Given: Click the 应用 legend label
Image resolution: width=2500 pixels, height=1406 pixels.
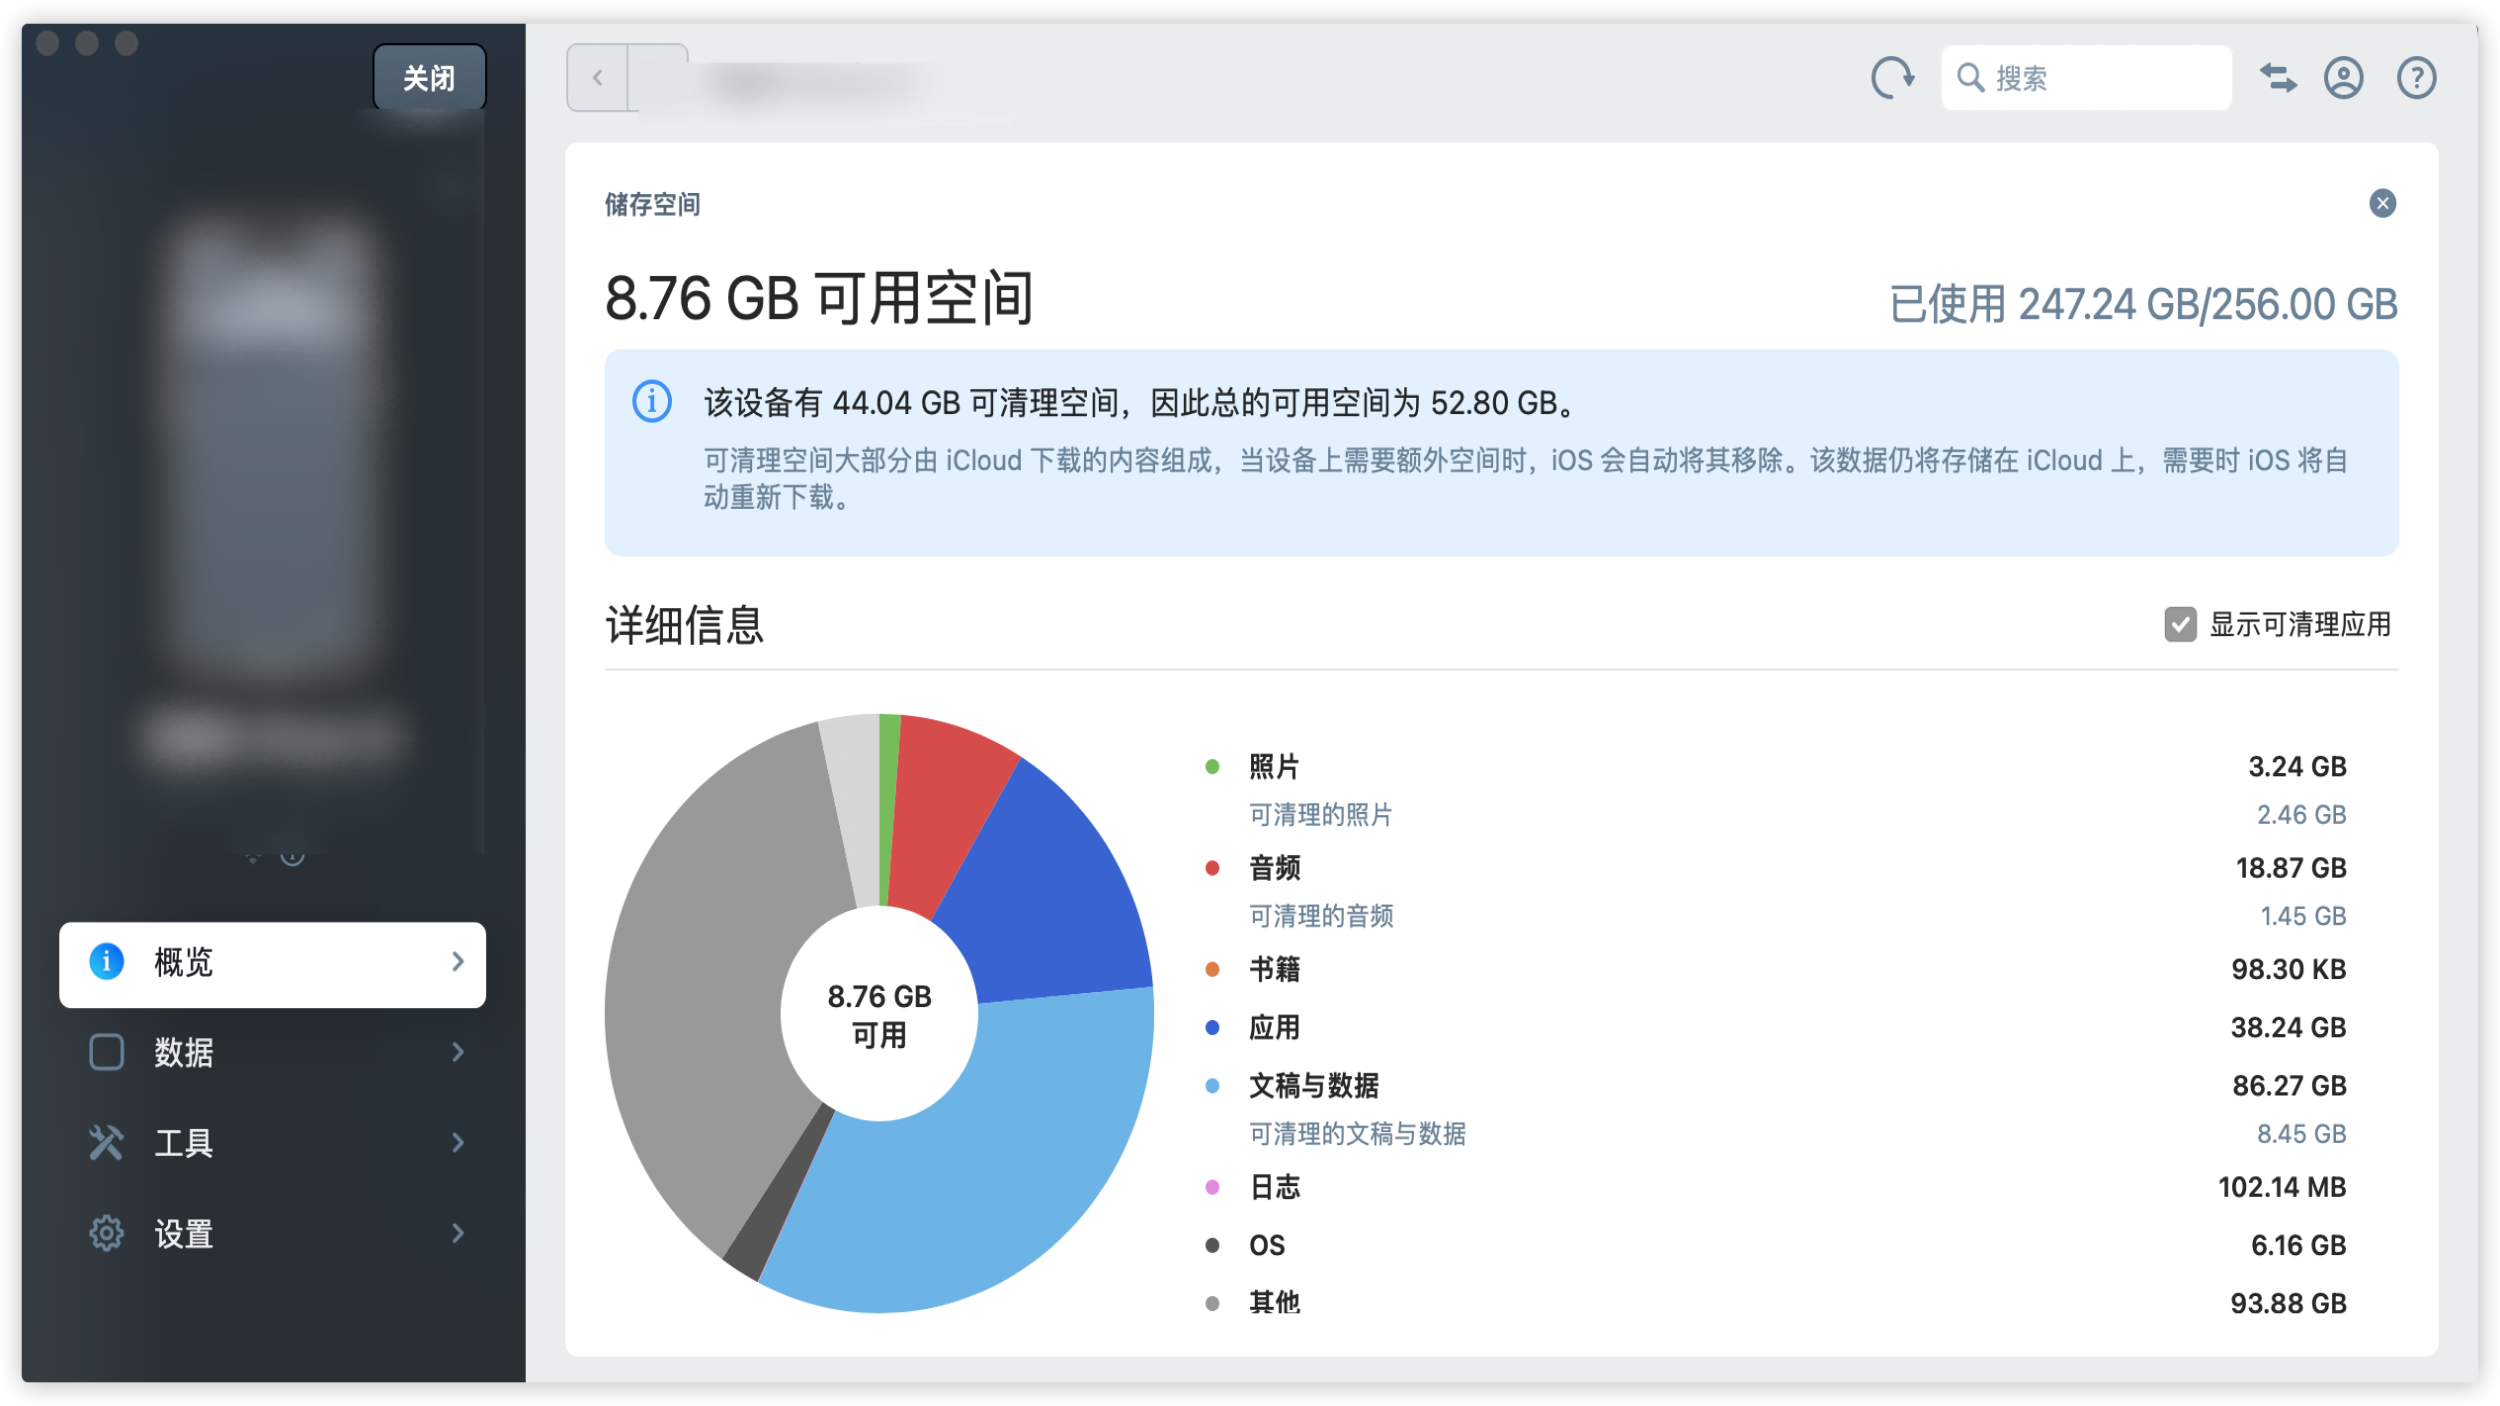Looking at the screenshot, I should coord(1274,1028).
